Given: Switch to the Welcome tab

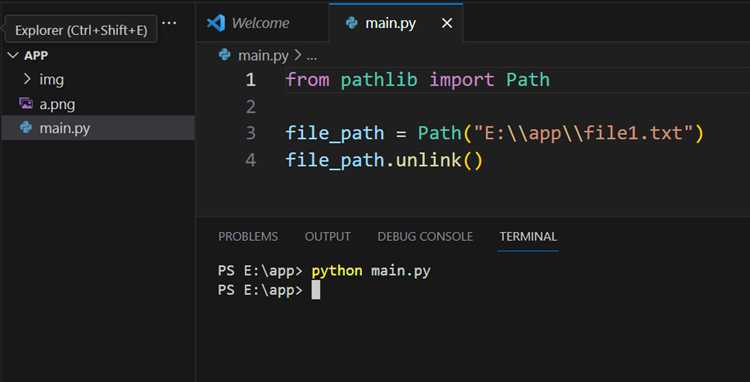Looking at the screenshot, I should point(263,23).
